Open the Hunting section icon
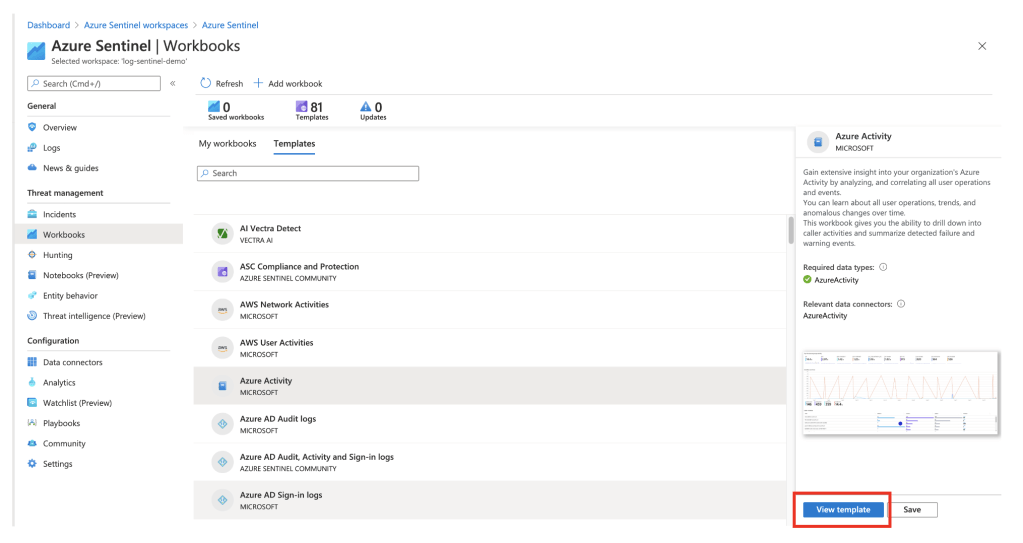The image size is (1023, 543). point(32,255)
